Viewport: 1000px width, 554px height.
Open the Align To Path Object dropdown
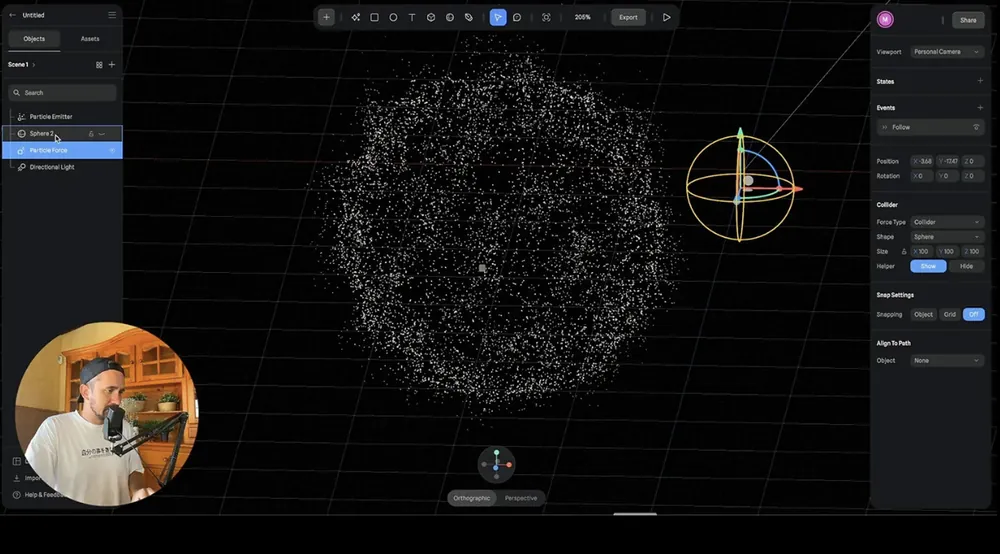point(946,361)
